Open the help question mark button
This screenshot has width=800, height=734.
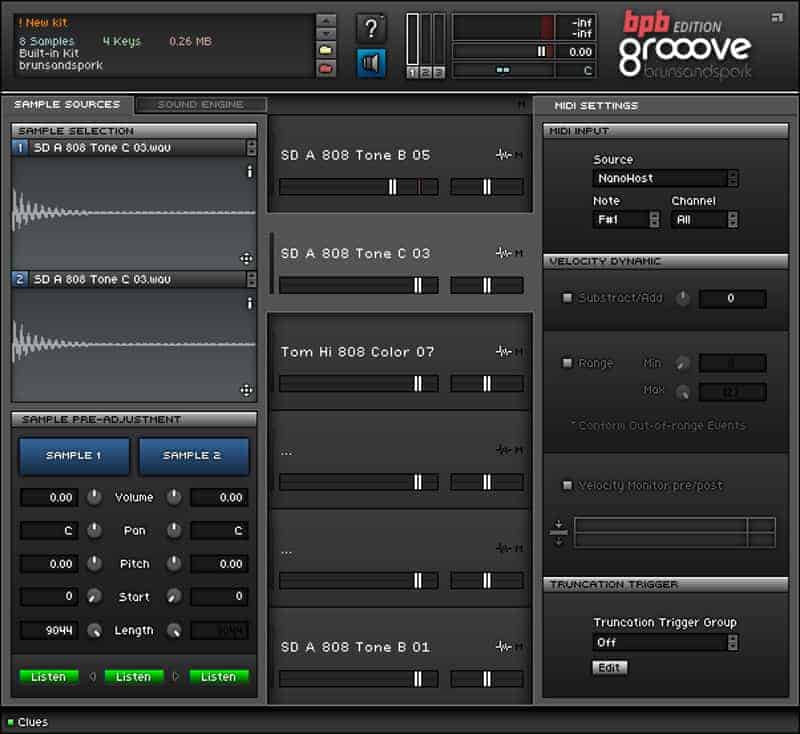371,29
